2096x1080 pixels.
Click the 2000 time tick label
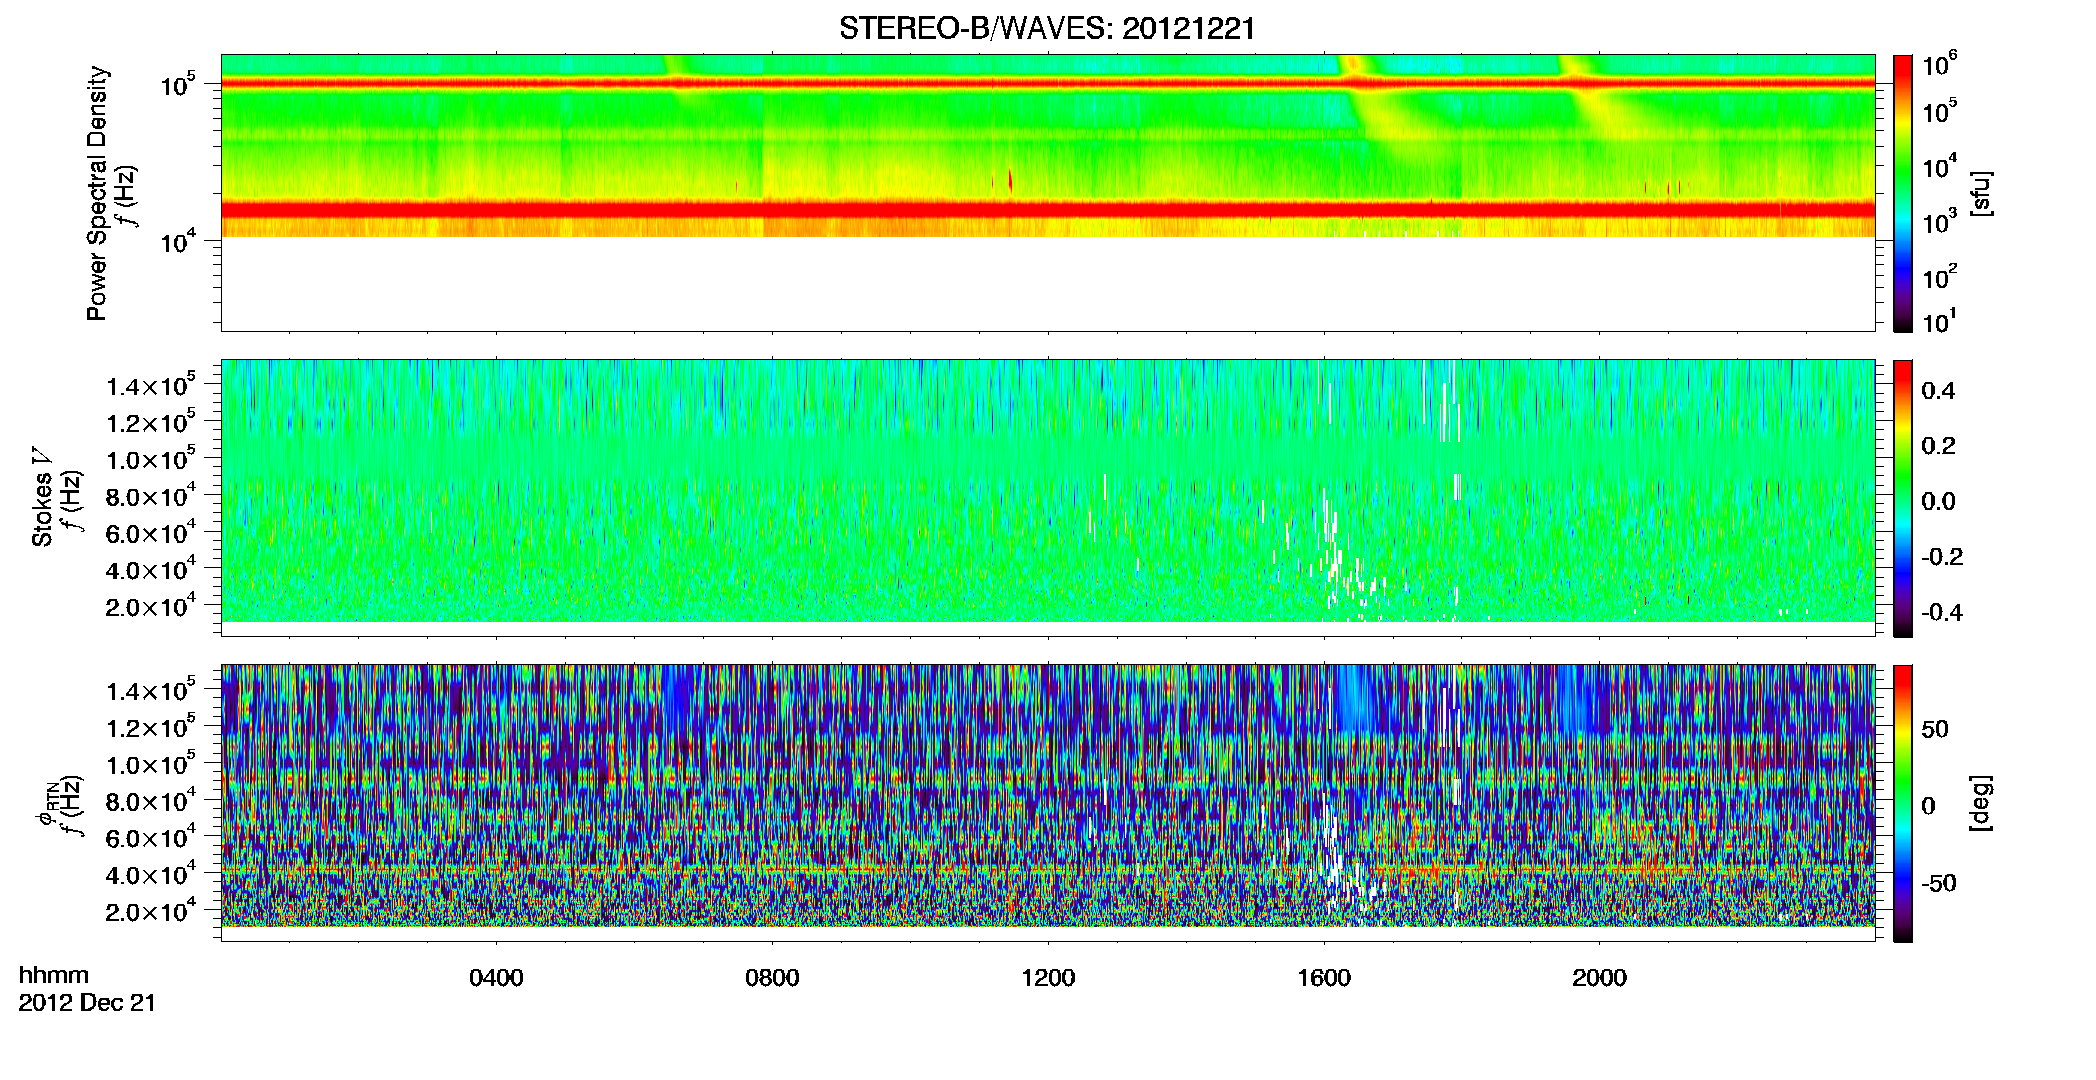[1599, 978]
